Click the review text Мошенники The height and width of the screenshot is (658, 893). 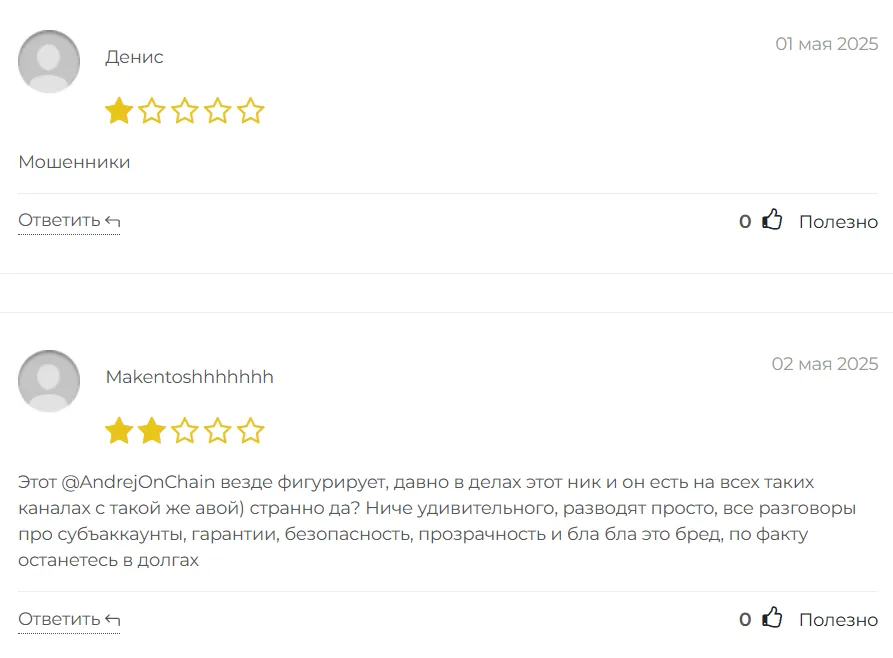click(74, 162)
